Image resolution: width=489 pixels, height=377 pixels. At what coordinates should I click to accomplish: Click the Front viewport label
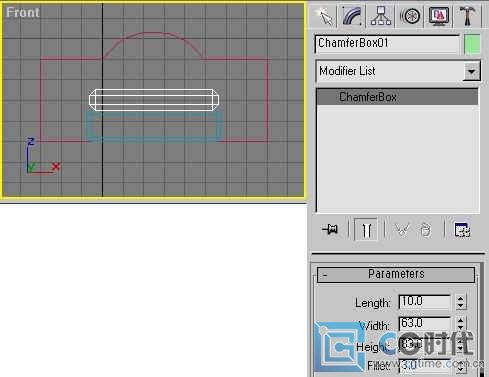[x=23, y=12]
